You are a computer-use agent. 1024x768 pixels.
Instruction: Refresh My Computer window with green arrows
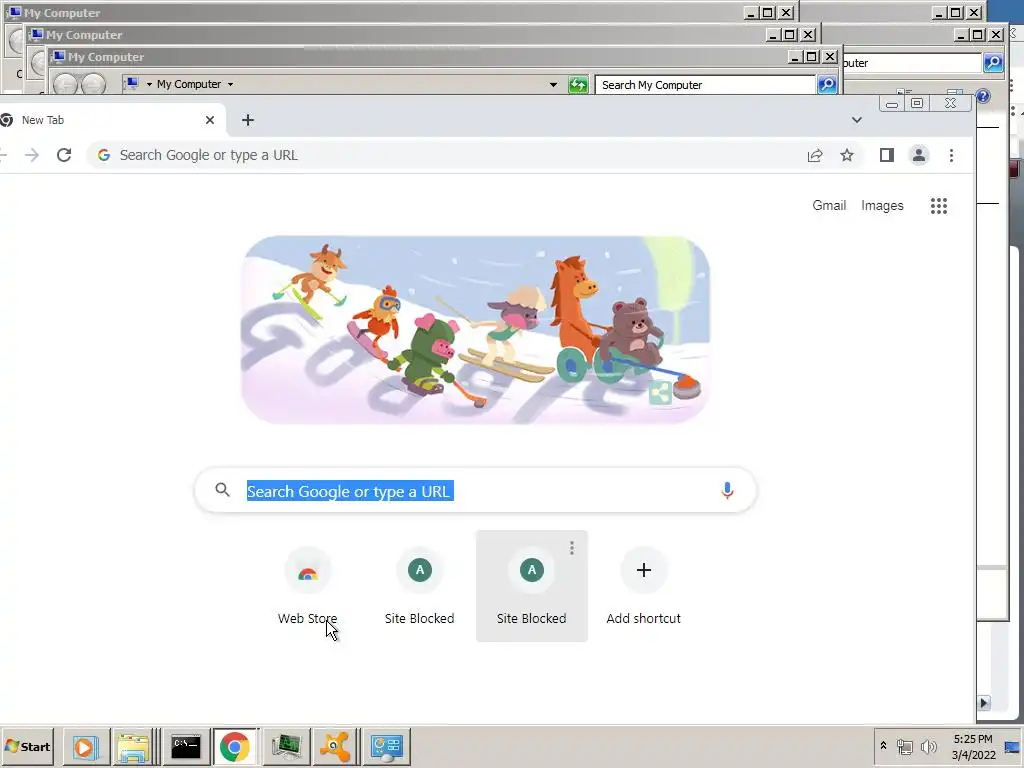point(578,85)
